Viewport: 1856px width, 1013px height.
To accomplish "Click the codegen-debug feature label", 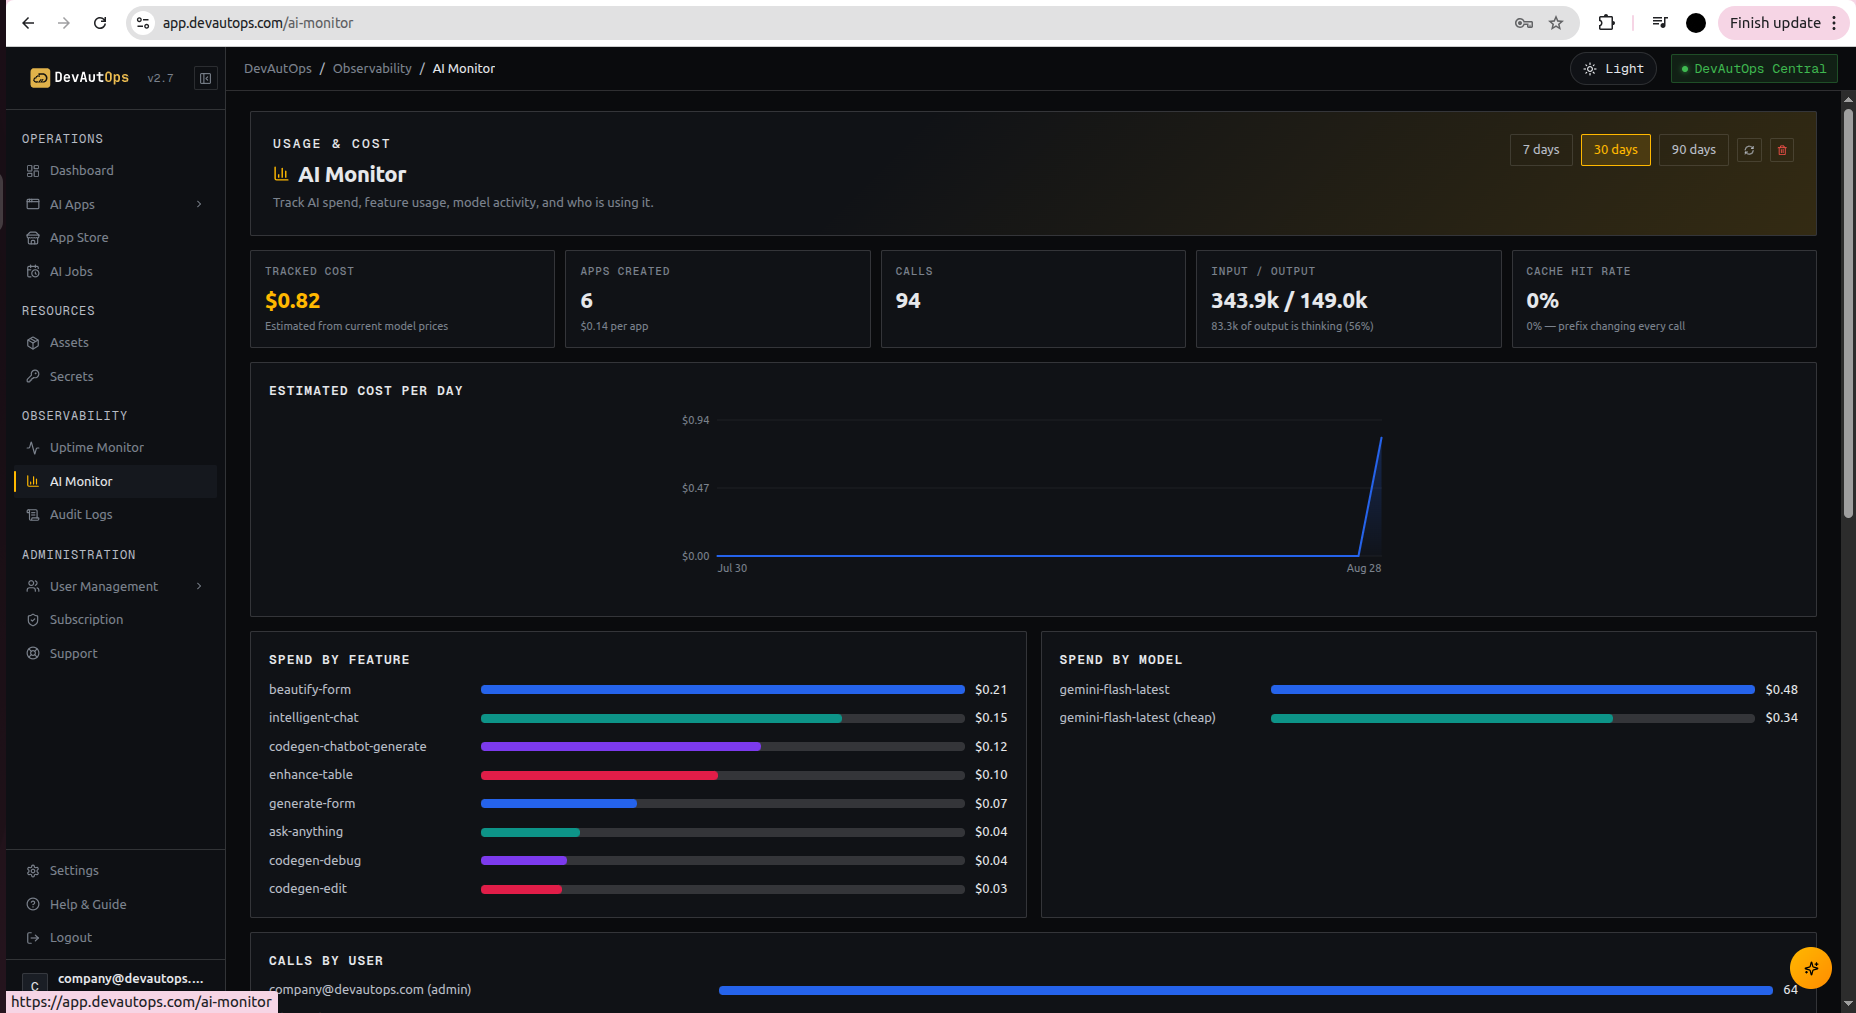I will pos(315,861).
